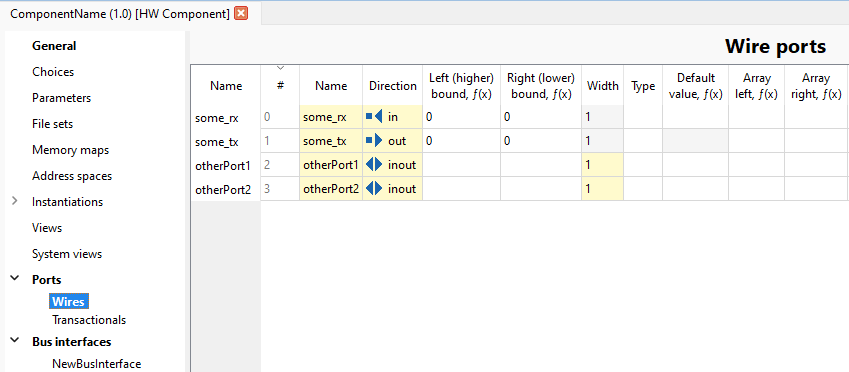Image resolution: width=849 pixels, height=372 pixels.
Task: Switch to the ComponentName (1.0) tab
Action: pos(120,14)
